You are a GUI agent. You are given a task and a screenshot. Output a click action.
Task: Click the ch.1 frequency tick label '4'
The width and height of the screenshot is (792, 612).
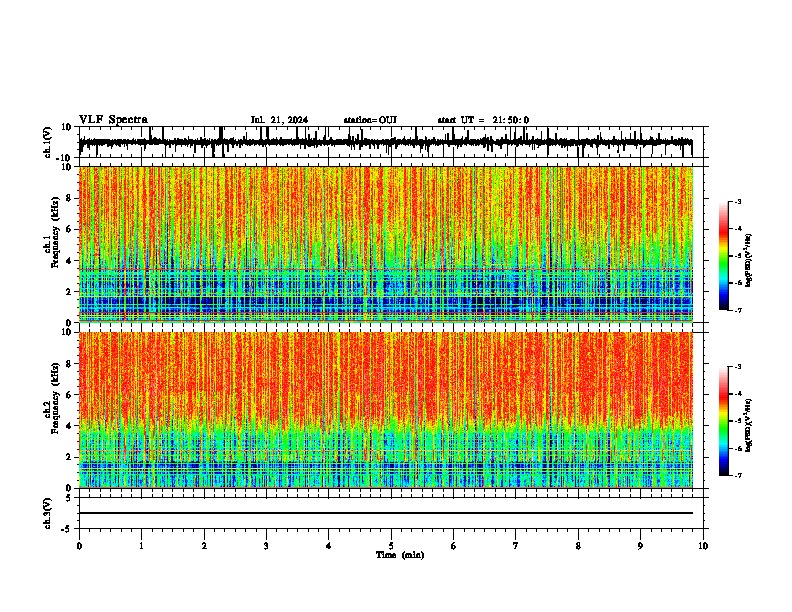click(x=69, y=261)
